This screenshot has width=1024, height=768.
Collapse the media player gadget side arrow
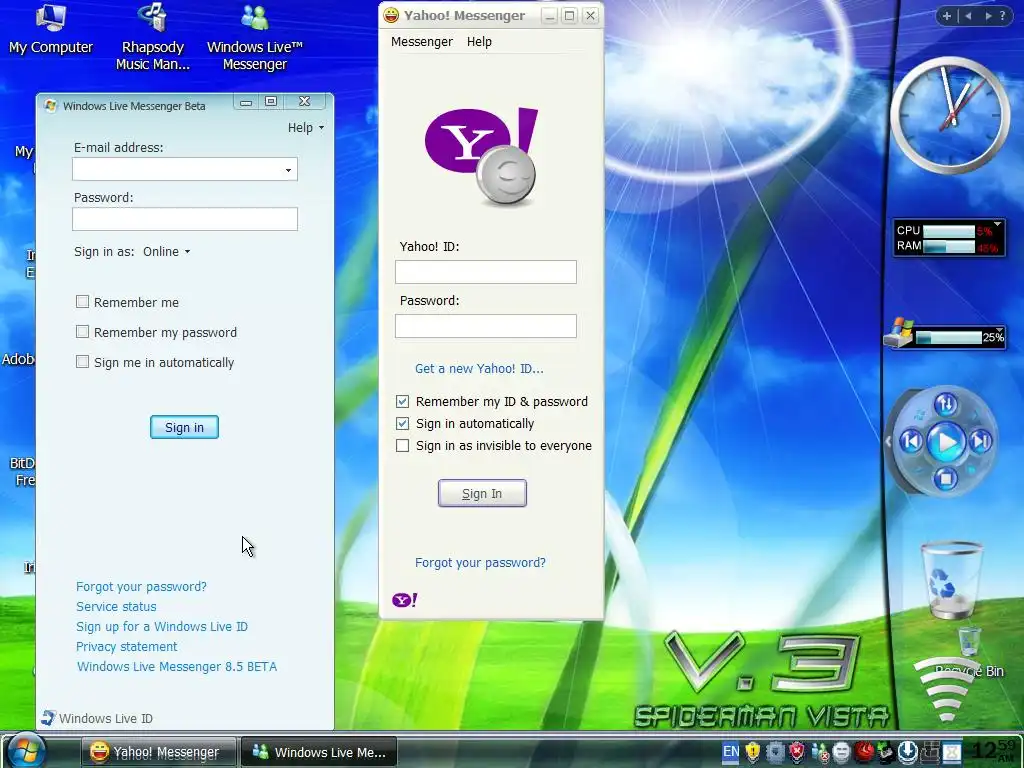pyautogui.click(x=888, y=441)
